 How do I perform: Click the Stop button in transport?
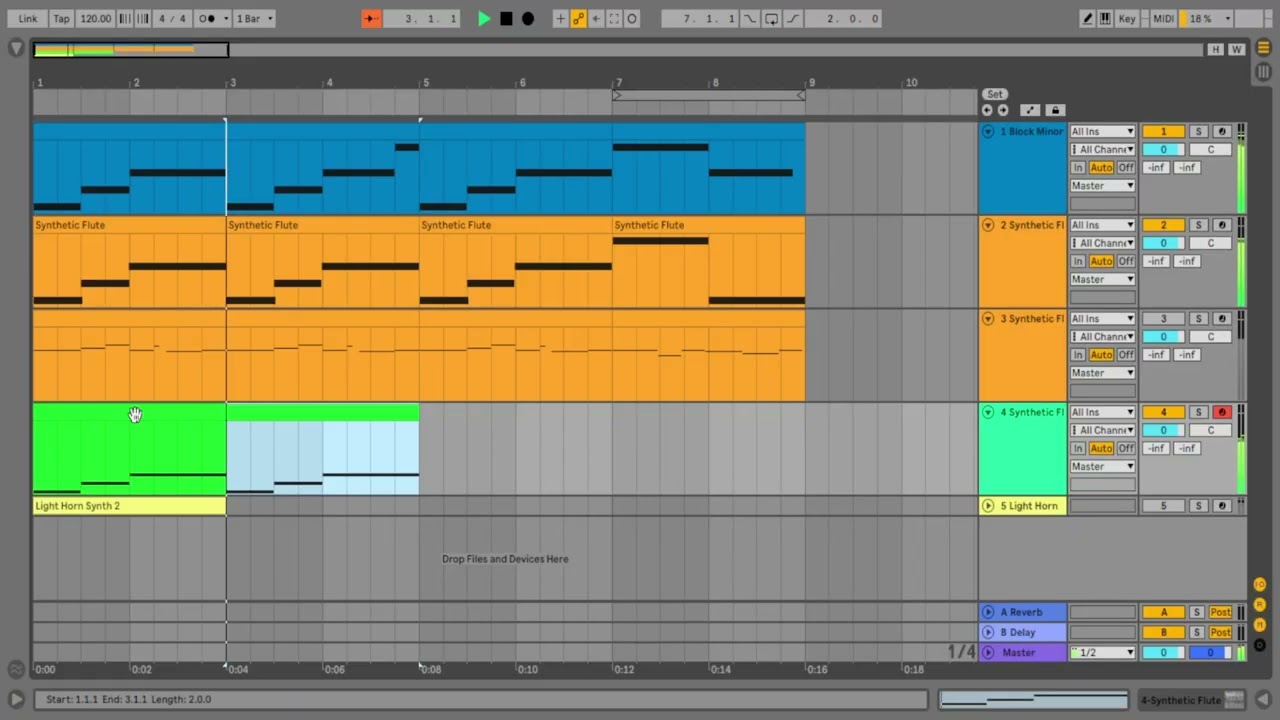(x=506, y=18)
